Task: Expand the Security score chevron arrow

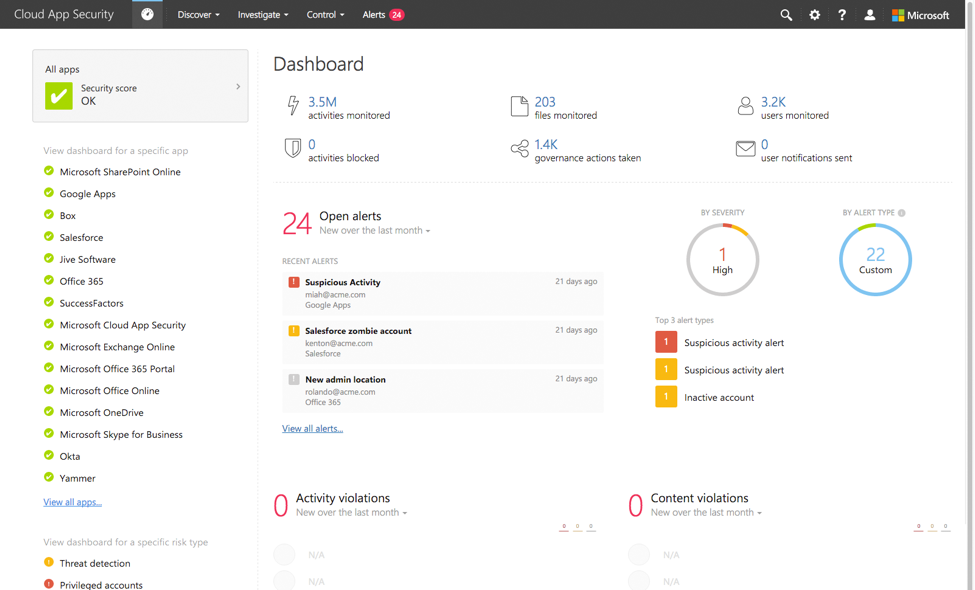Action: click(238, 87)
